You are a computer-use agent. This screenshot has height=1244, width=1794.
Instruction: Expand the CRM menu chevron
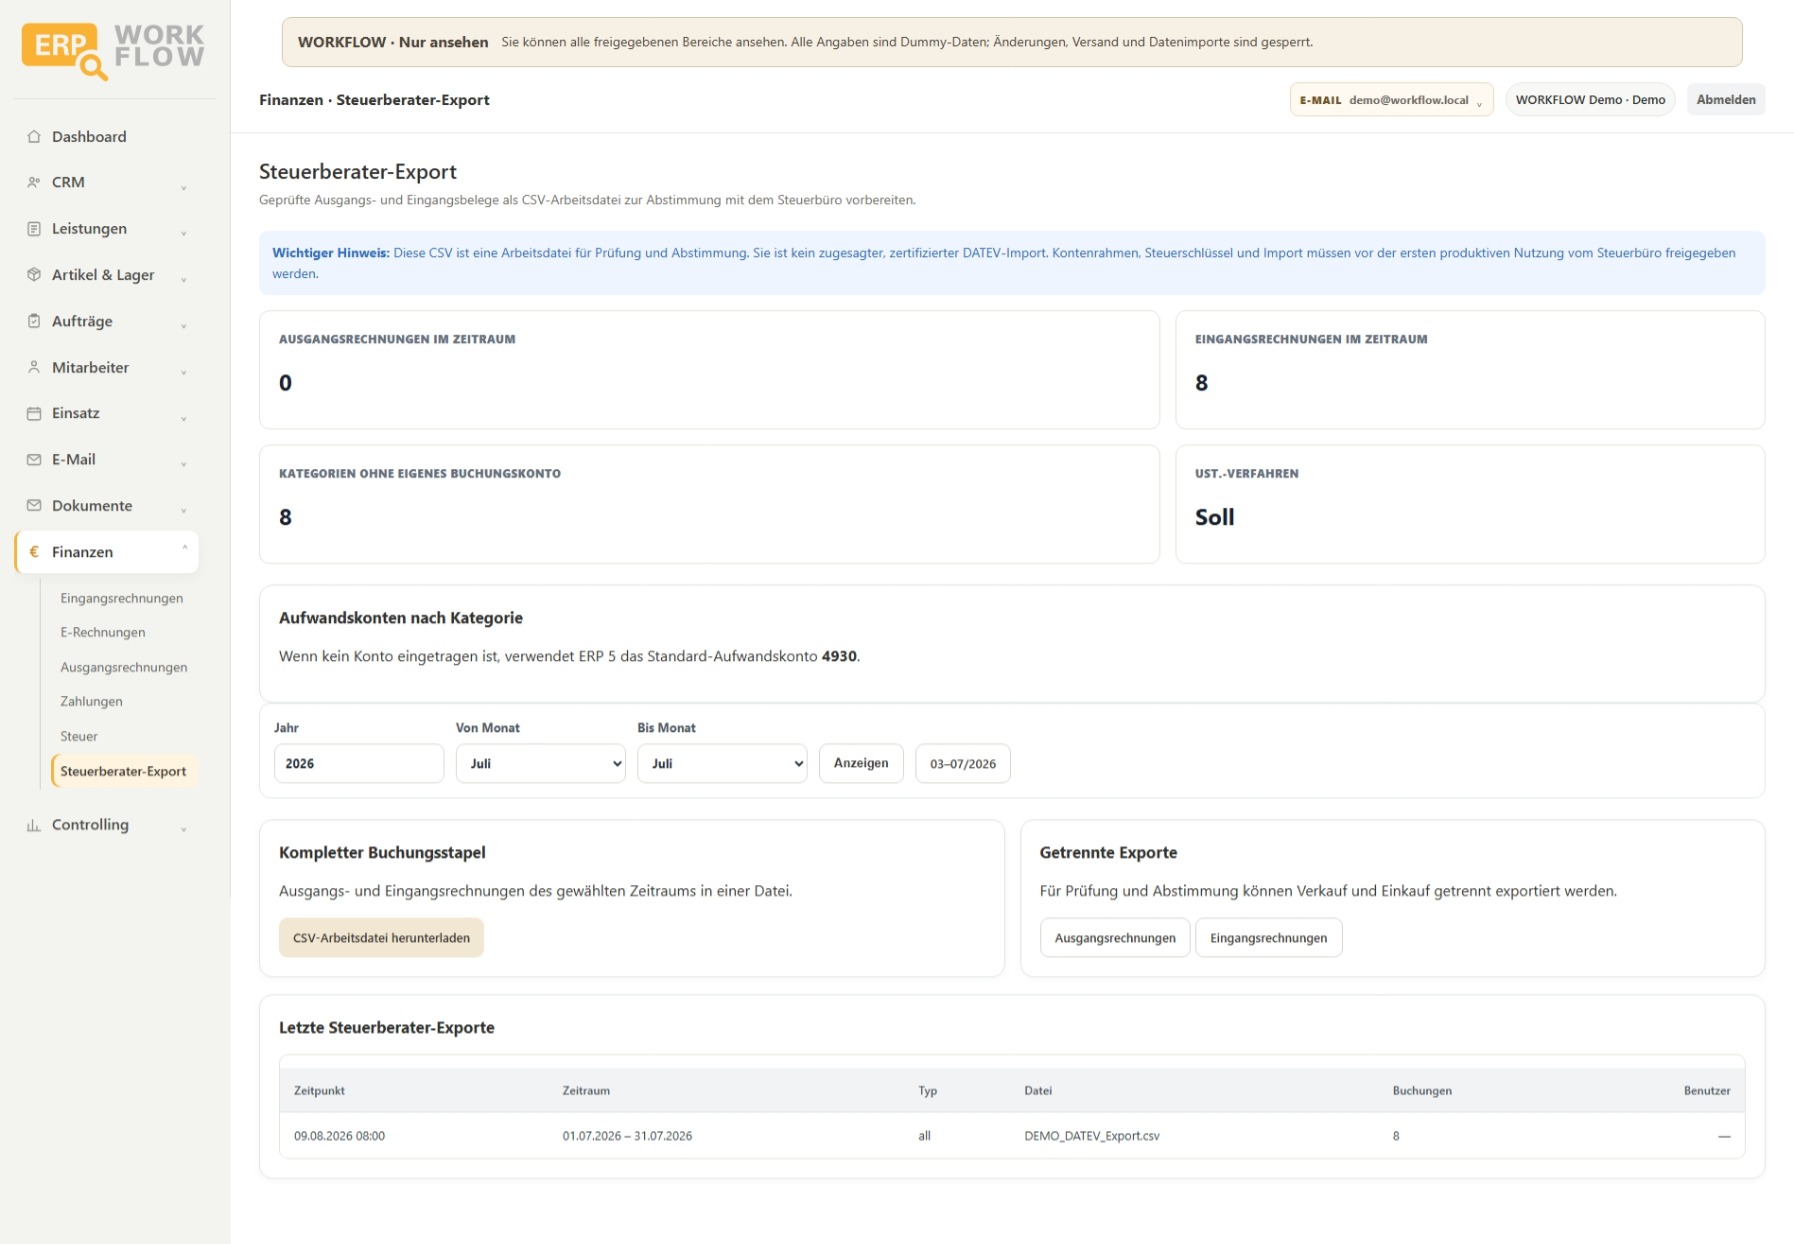[x=184, y=186]
